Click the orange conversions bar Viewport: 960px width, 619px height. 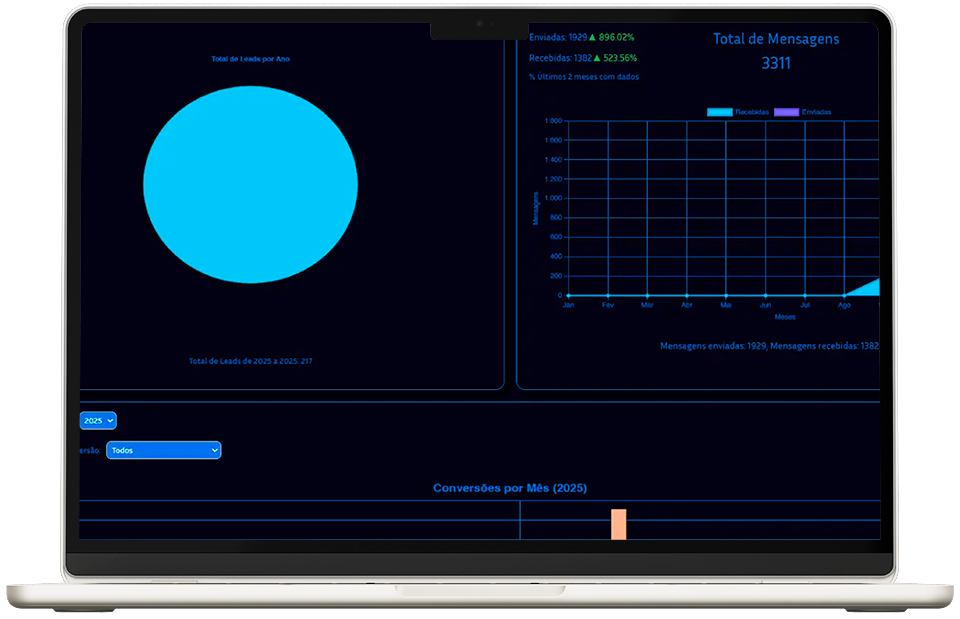[619, 524]
